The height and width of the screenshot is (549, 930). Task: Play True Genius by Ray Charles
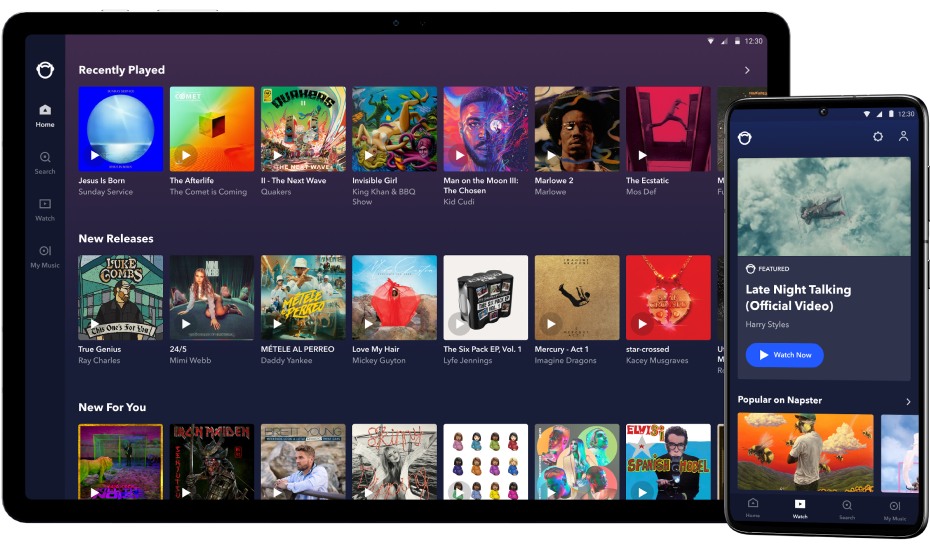(x=95, y=324)
